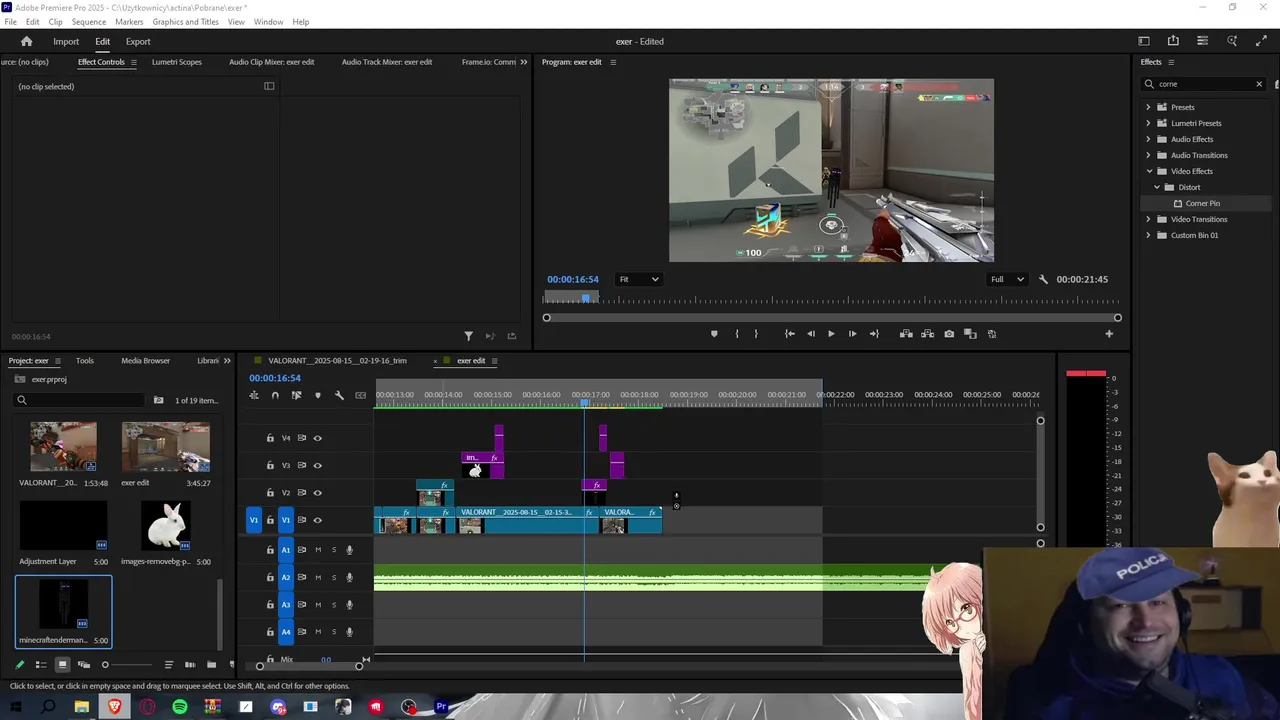Expand the Audio Transitions folder
This screenshot has height=720, width=1280.
[x=1148, y=155]
